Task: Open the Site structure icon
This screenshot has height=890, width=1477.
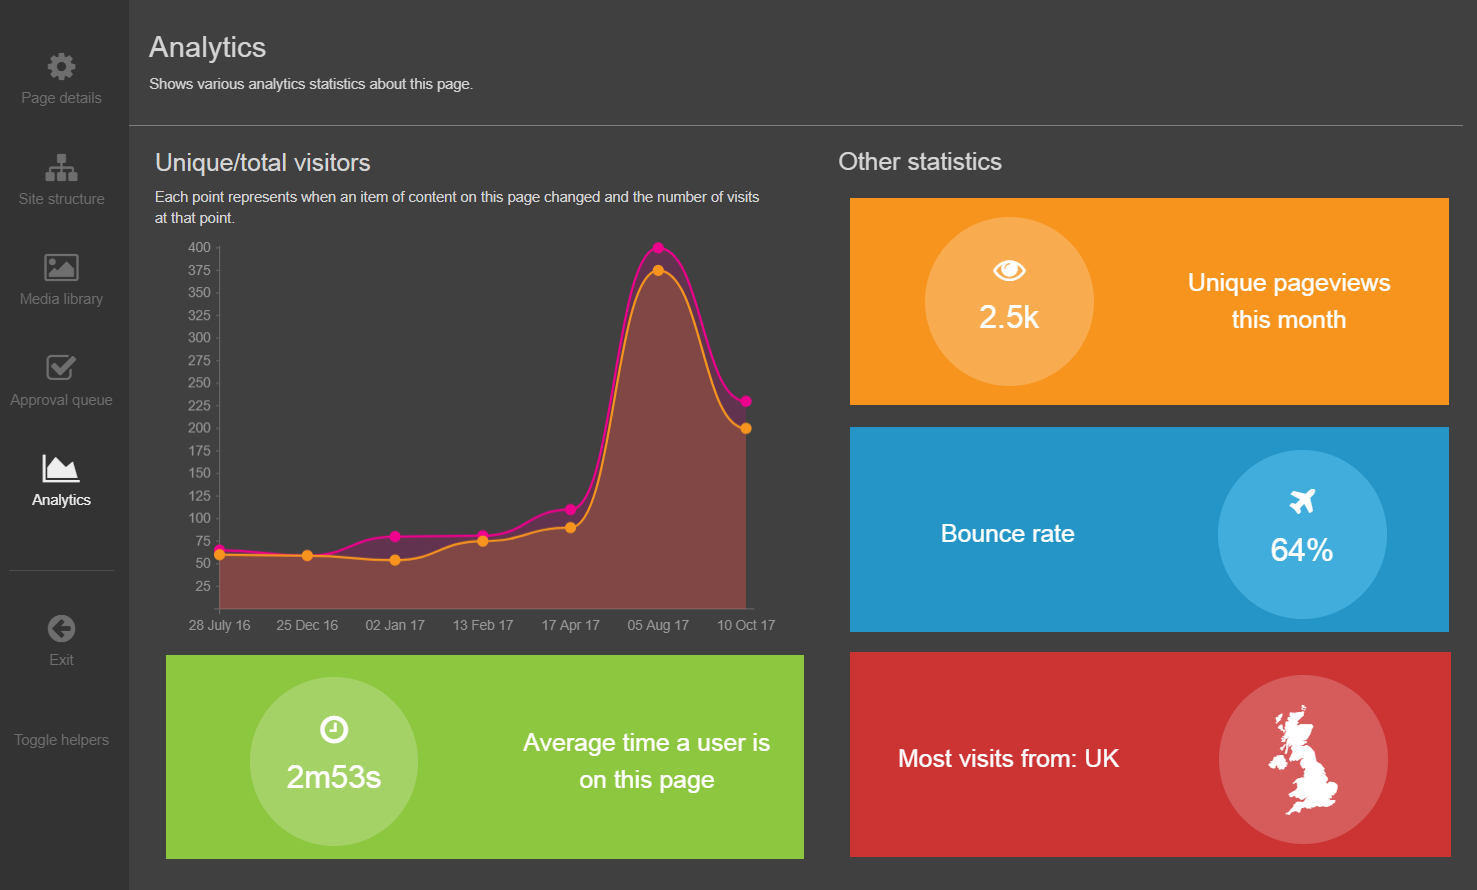Action: click(x=61, y=167)
